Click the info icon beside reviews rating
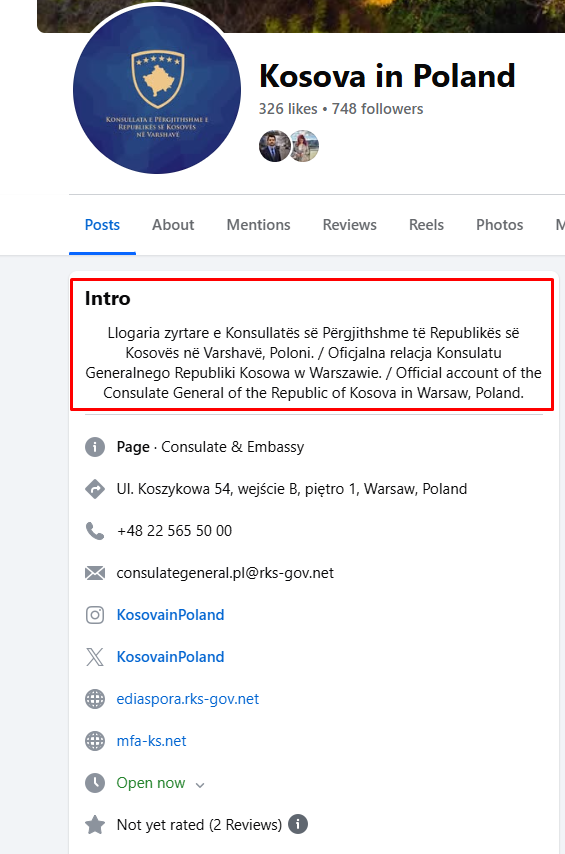 [298, 824]
